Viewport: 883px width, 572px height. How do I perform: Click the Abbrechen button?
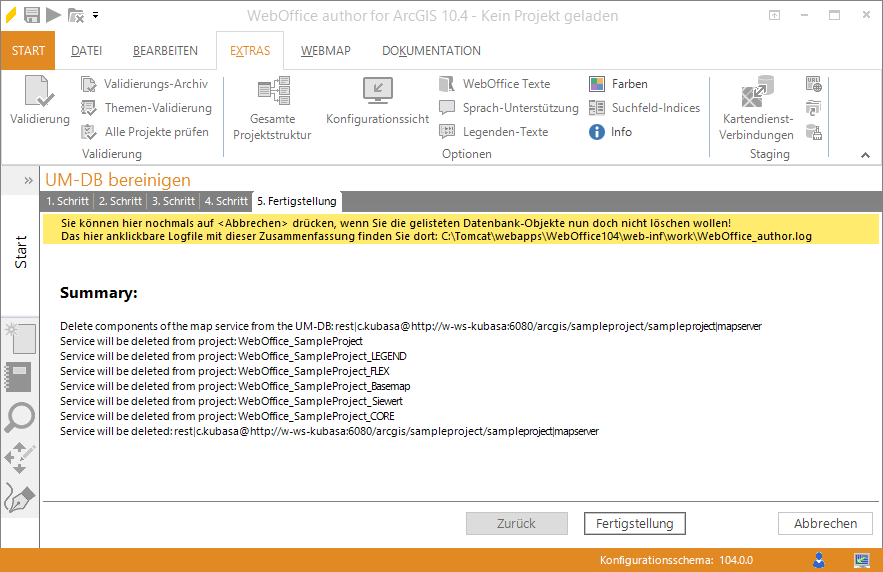(826, 524)
